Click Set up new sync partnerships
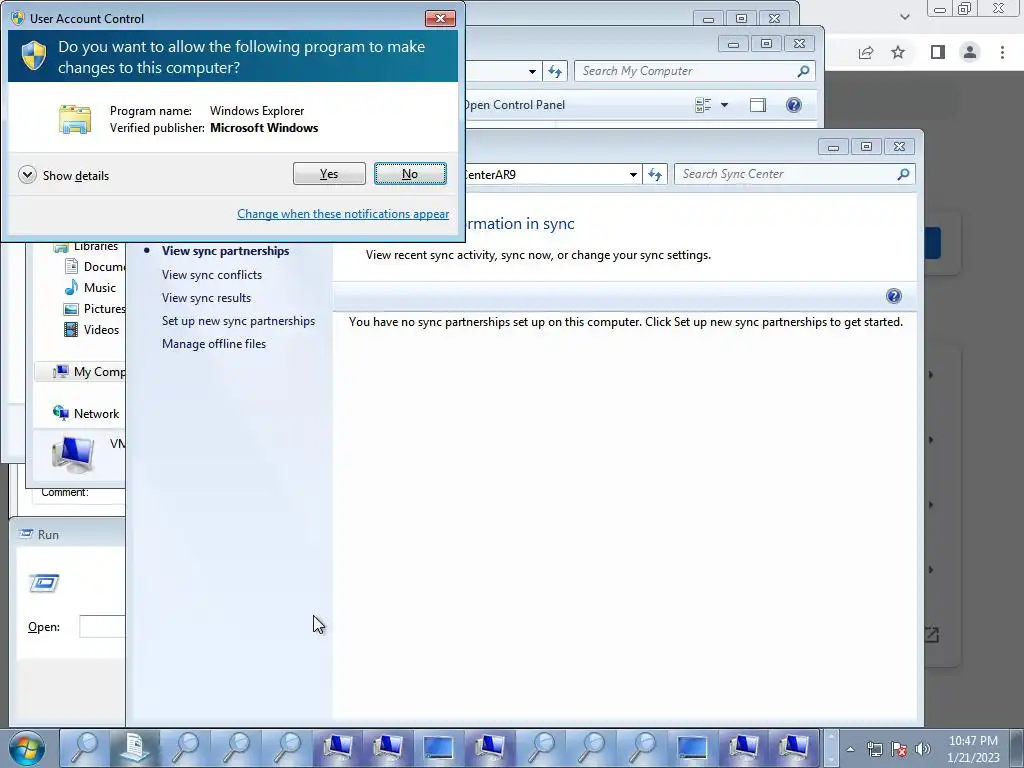The height and width of the screenshot is (768, 1024). coord(238,321)
